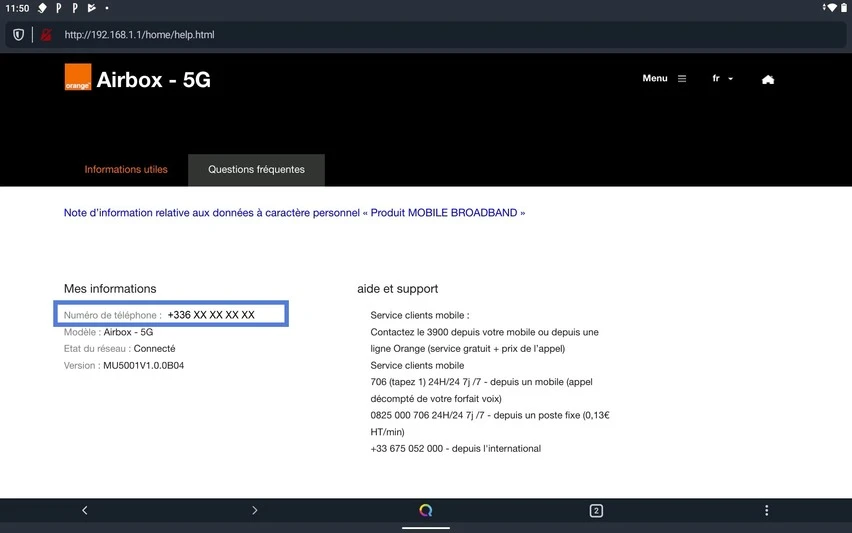Tap the browser search icon in bottom bar
The height and width of the screenshot is (533, 852).
[x=426, y=510]
